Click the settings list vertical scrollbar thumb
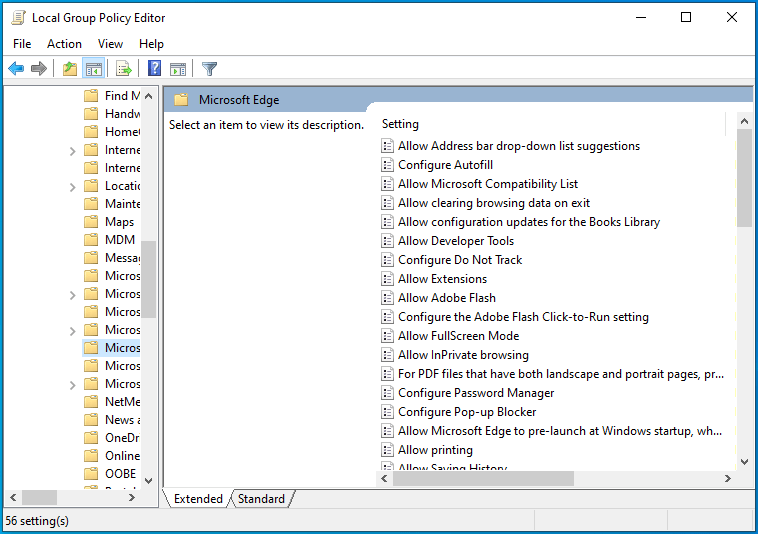The height and width of the screenshot is (534, 758). click(744, 178)
